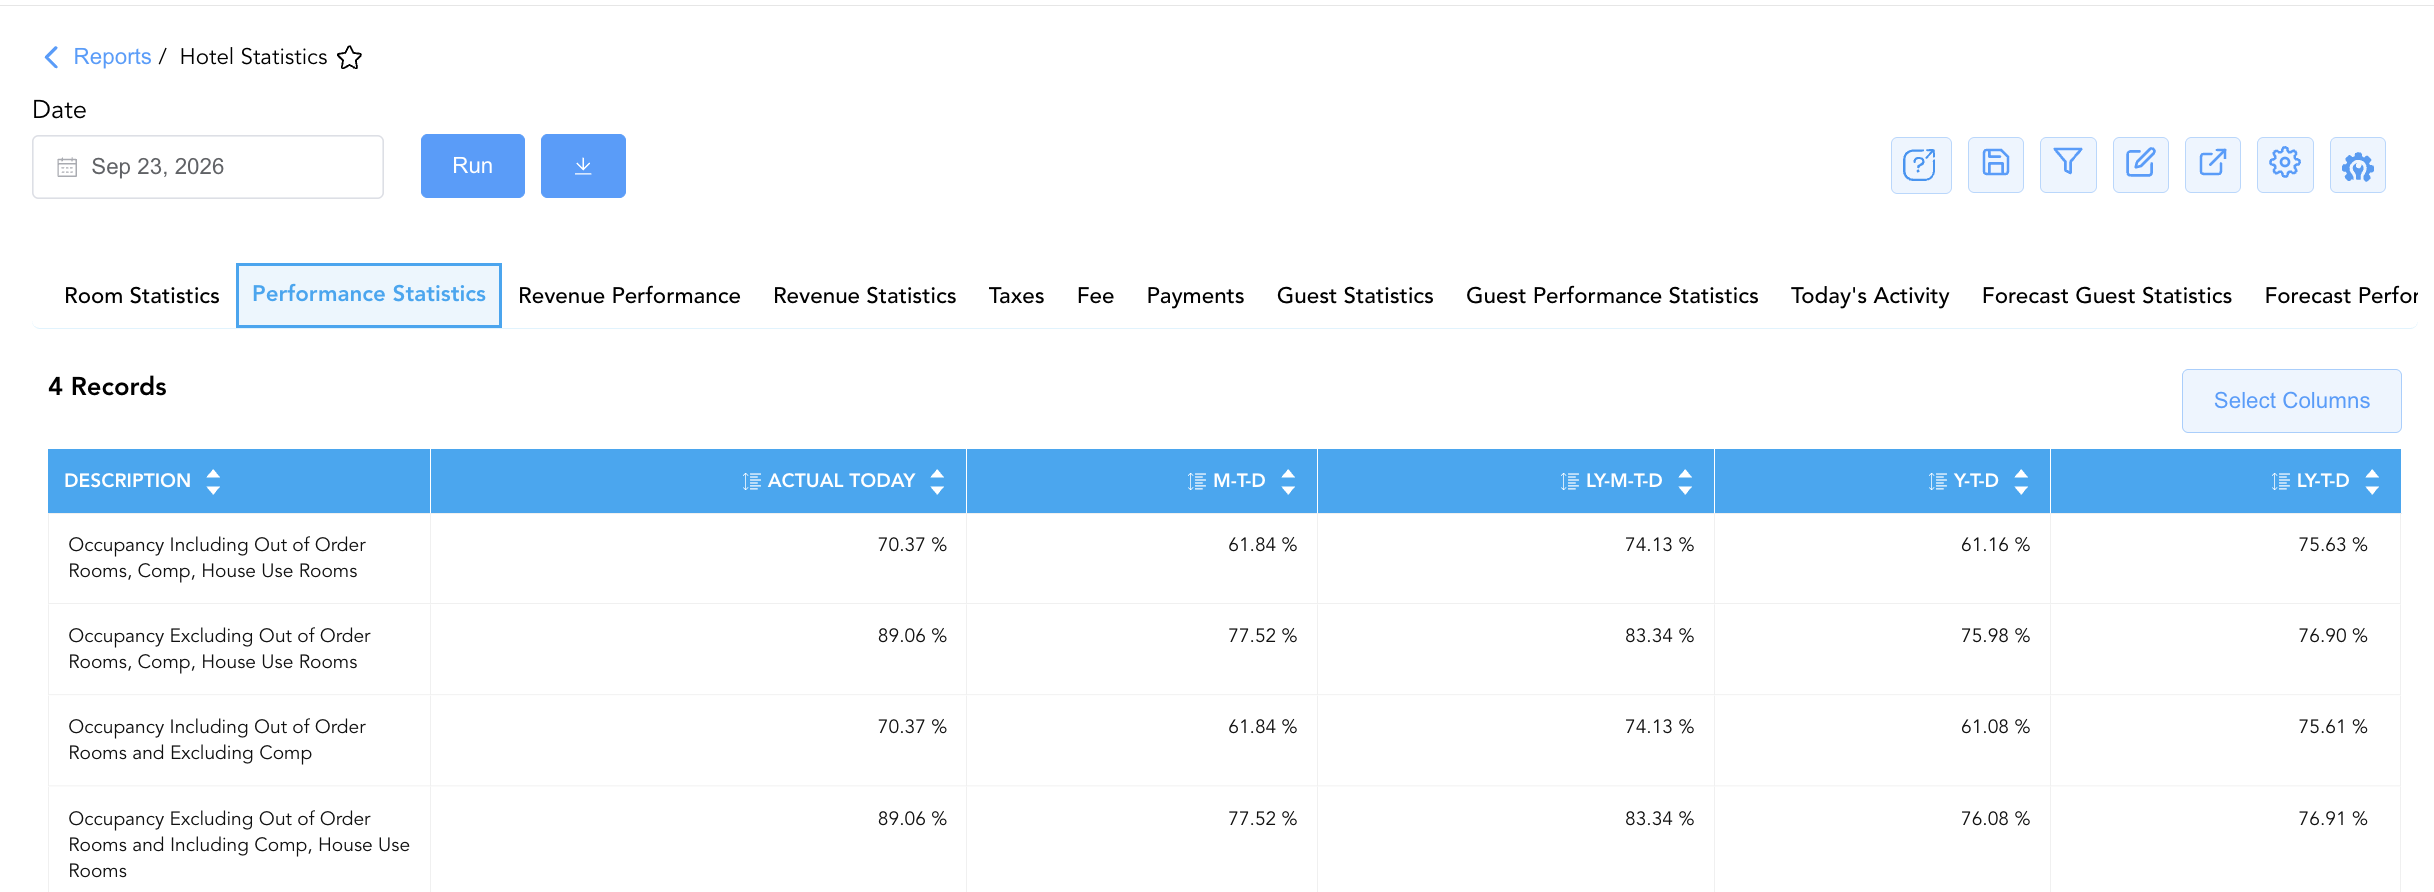Sort by M-T-D column arrows
Viewport: 2434px width, 892px height.
[1288, 481]
